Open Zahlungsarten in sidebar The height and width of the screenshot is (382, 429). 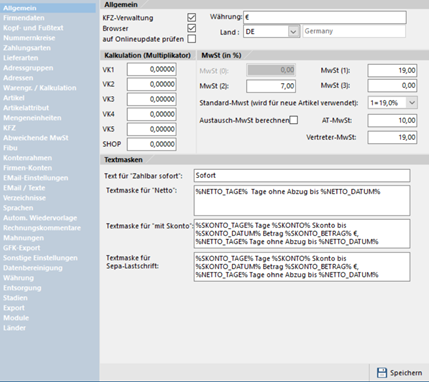pyautogui.click(x=27, y=48)
